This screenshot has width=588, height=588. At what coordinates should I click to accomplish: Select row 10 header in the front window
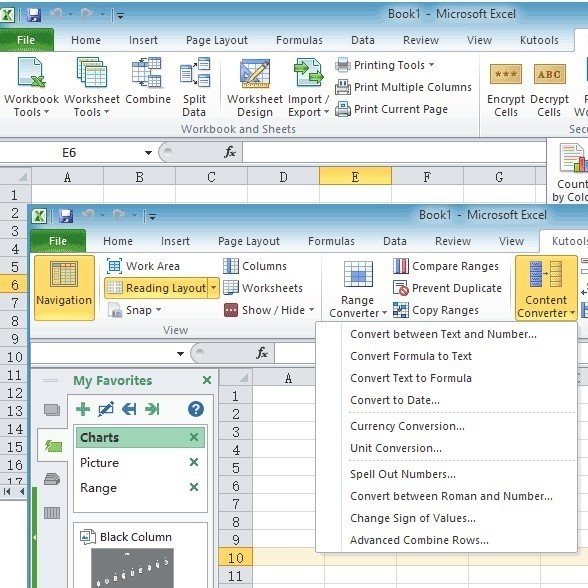click(x=236, y=558)
